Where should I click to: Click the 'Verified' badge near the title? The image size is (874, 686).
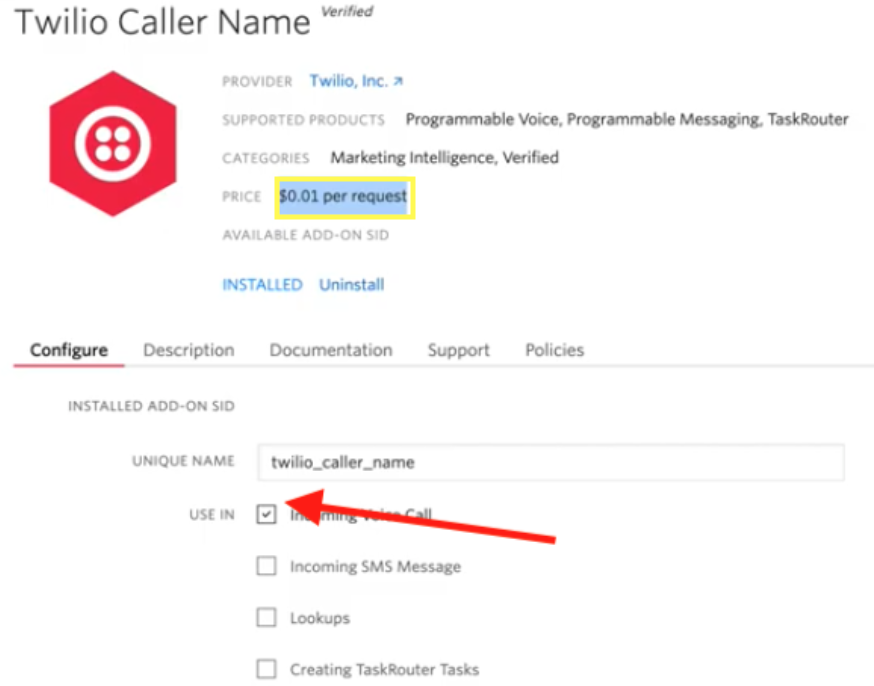point(347,11)
